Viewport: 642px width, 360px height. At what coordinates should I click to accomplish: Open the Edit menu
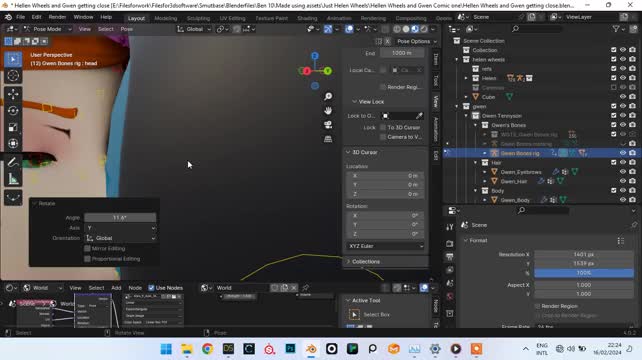[36, 17]
